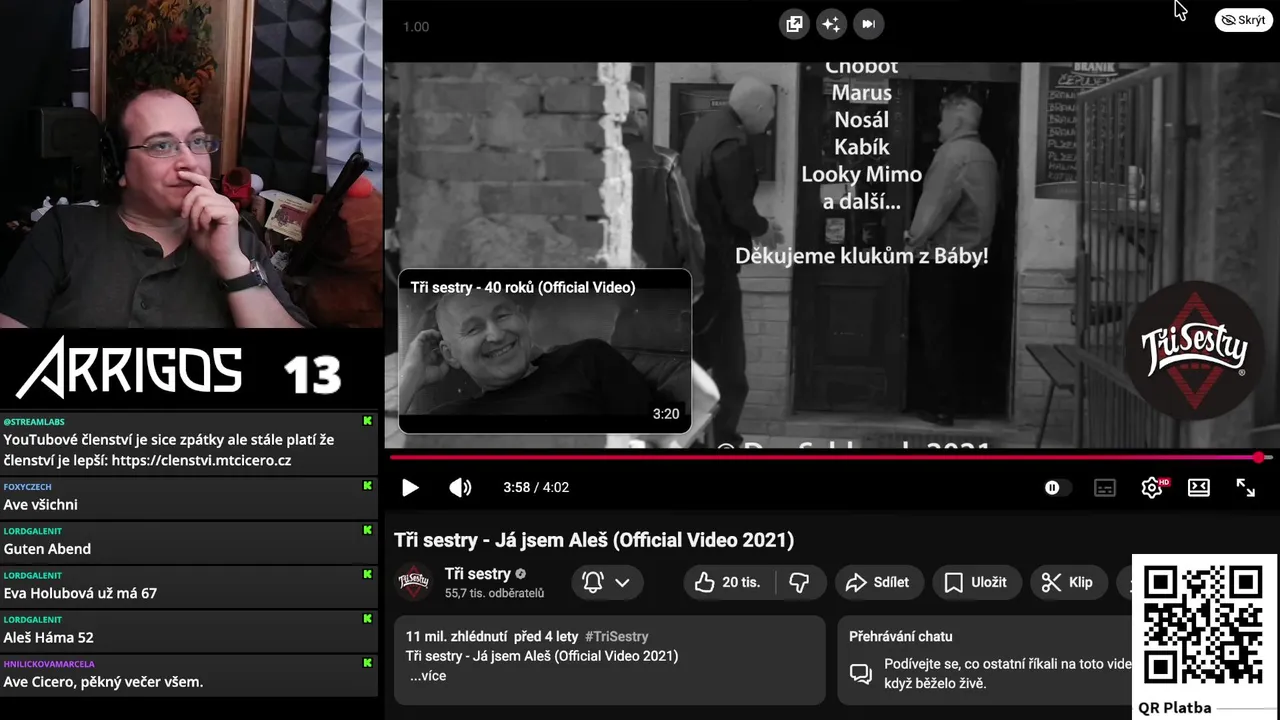
Task: Click the Tři Sestry logo watermark in video
Action: coord(1196,350)
